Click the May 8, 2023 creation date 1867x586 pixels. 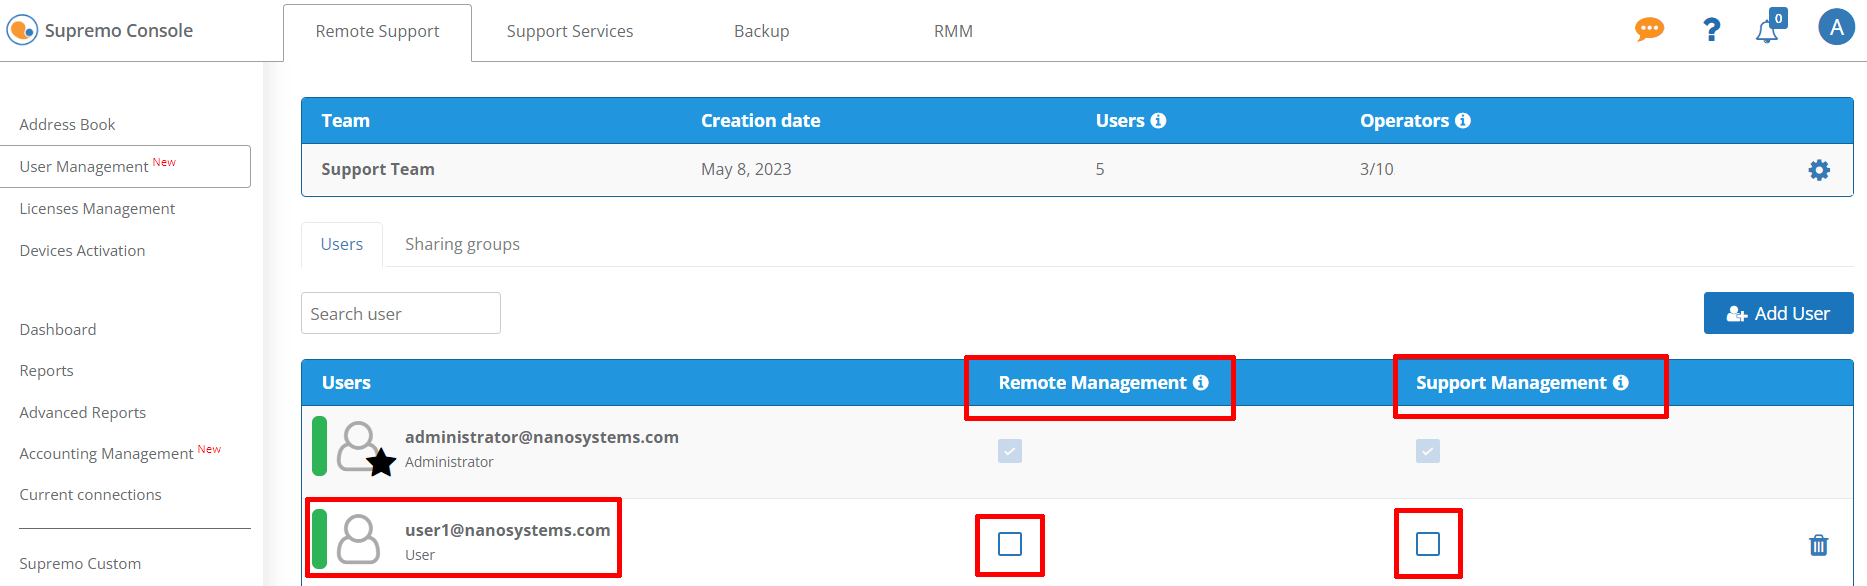(746, 169)
